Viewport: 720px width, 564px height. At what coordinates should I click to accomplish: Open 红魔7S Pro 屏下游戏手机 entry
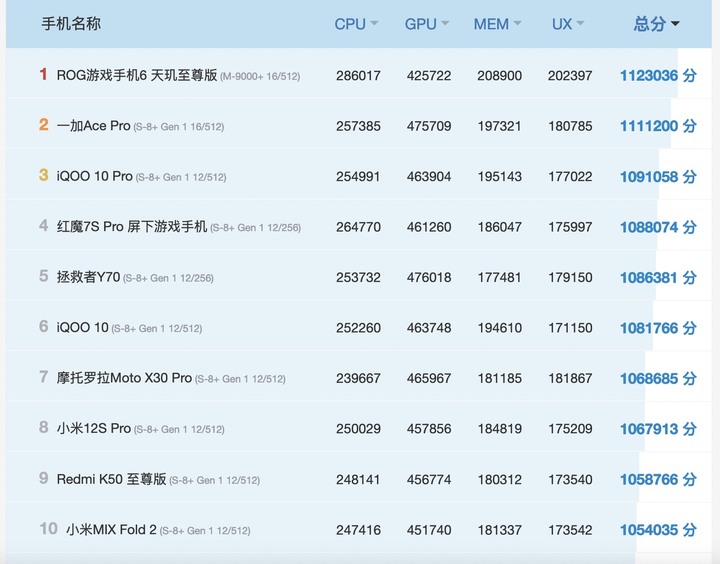(x=132, y=227)
